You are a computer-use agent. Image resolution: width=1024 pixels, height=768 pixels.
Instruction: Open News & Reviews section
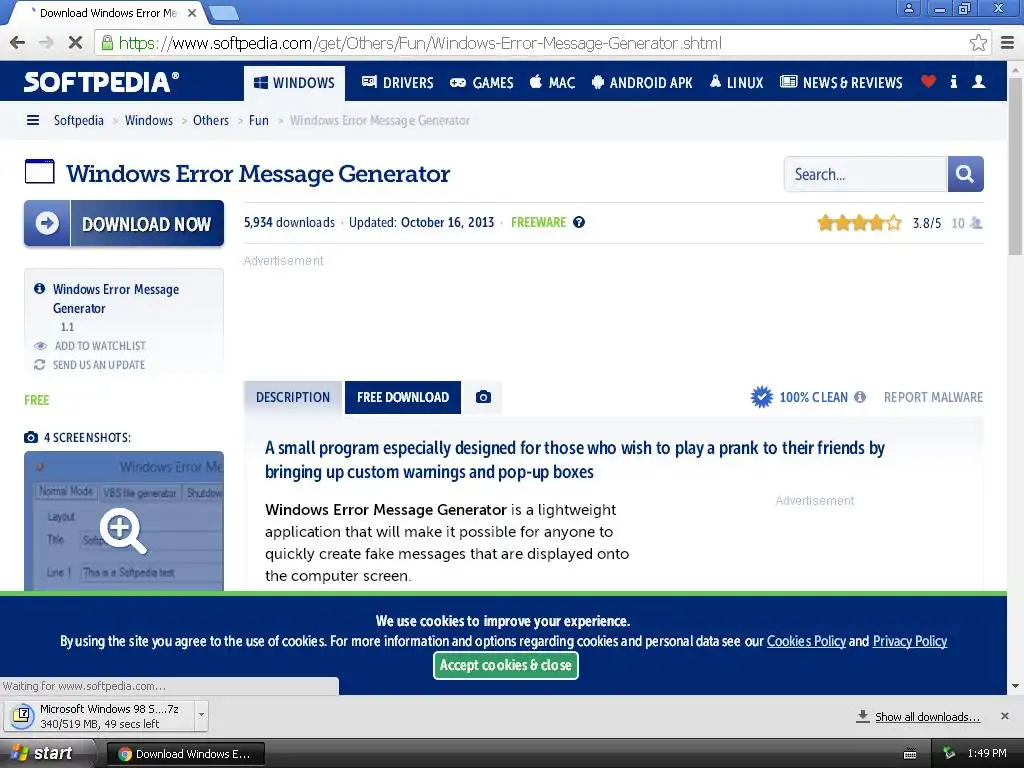[x=841, y=83]
